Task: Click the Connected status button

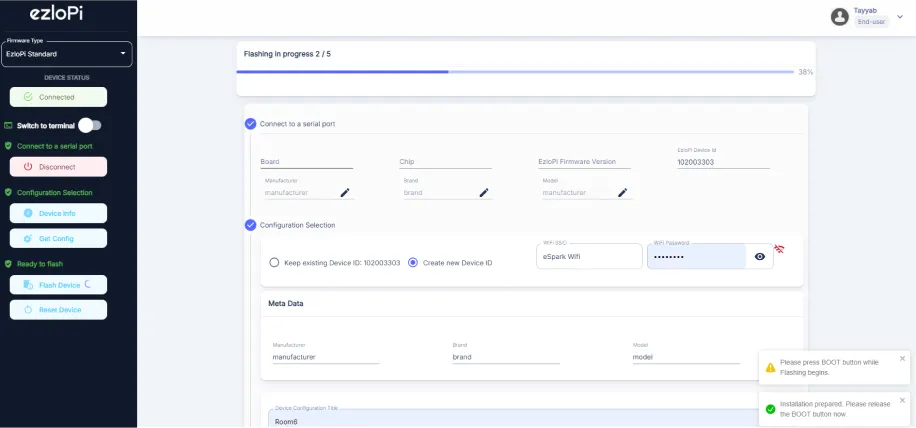Action: point(58,97)
